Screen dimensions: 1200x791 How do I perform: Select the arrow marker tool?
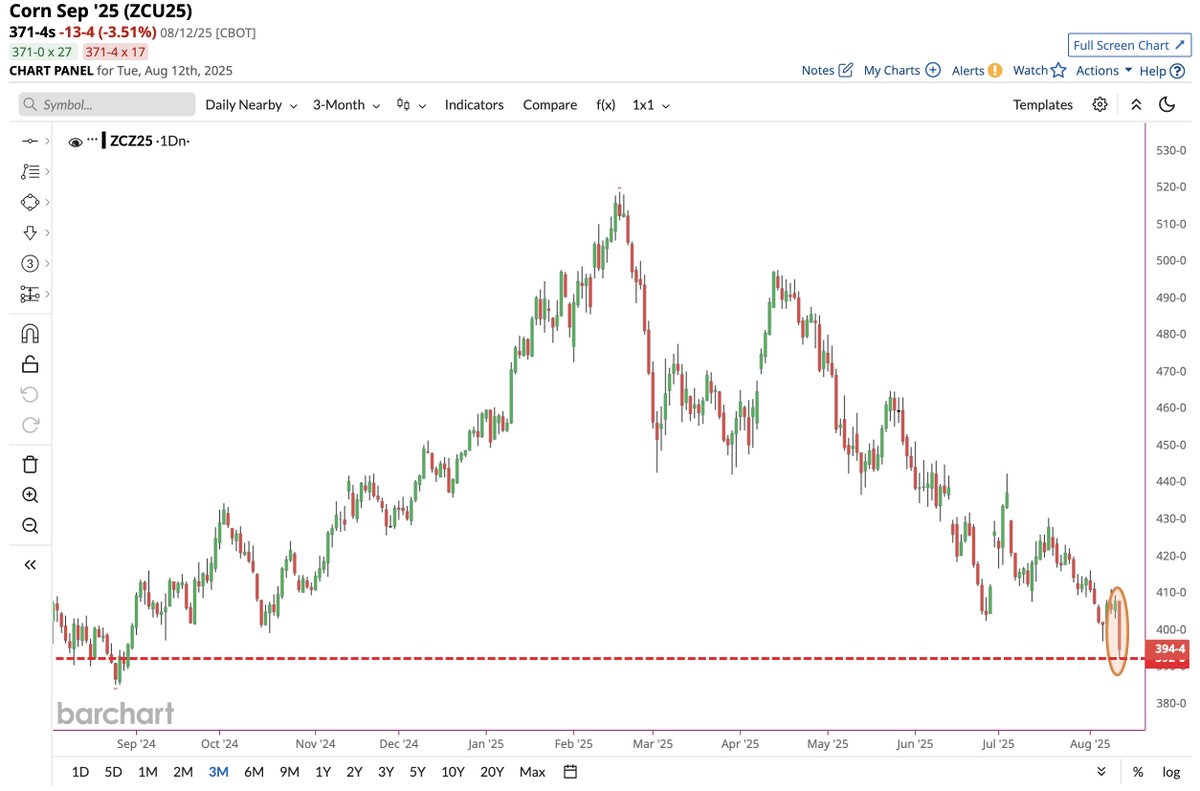30,232
